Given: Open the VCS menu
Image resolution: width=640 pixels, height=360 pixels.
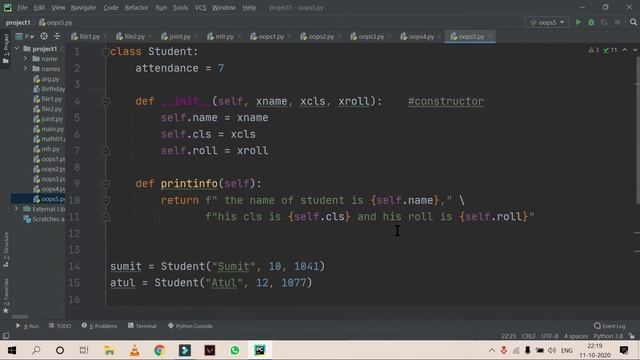Looking at the screenshot, I should (200, 8).
